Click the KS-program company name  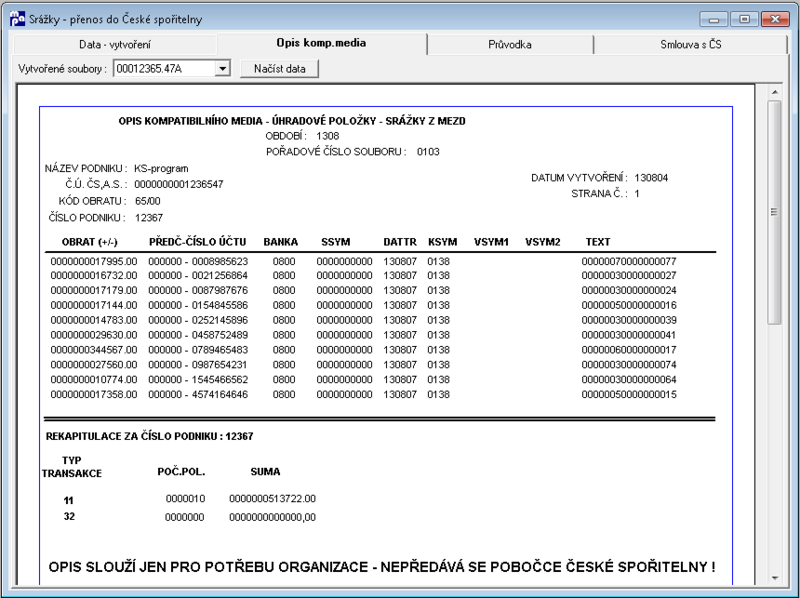point(161,168)
